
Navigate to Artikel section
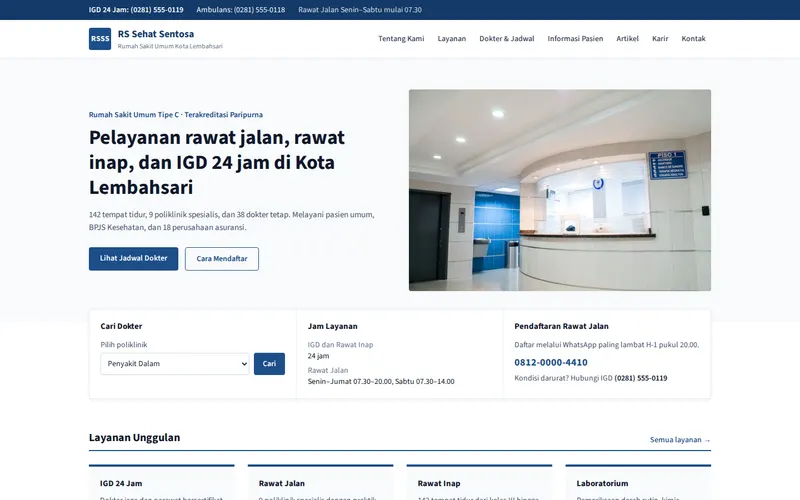click(627, 39)
